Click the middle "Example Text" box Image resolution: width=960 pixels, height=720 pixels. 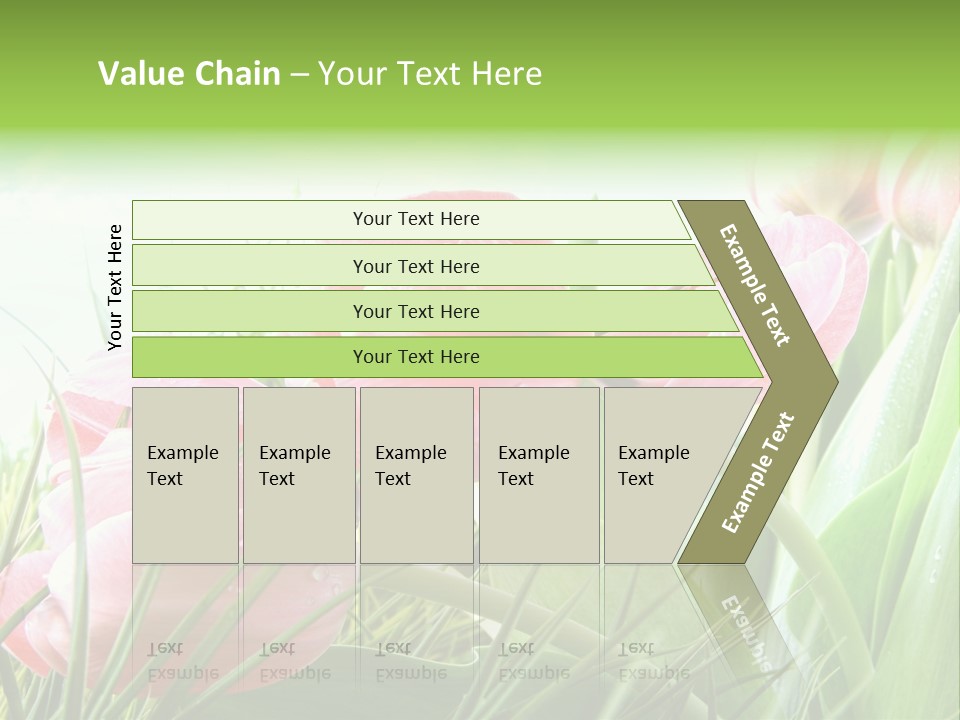[415, 474]
